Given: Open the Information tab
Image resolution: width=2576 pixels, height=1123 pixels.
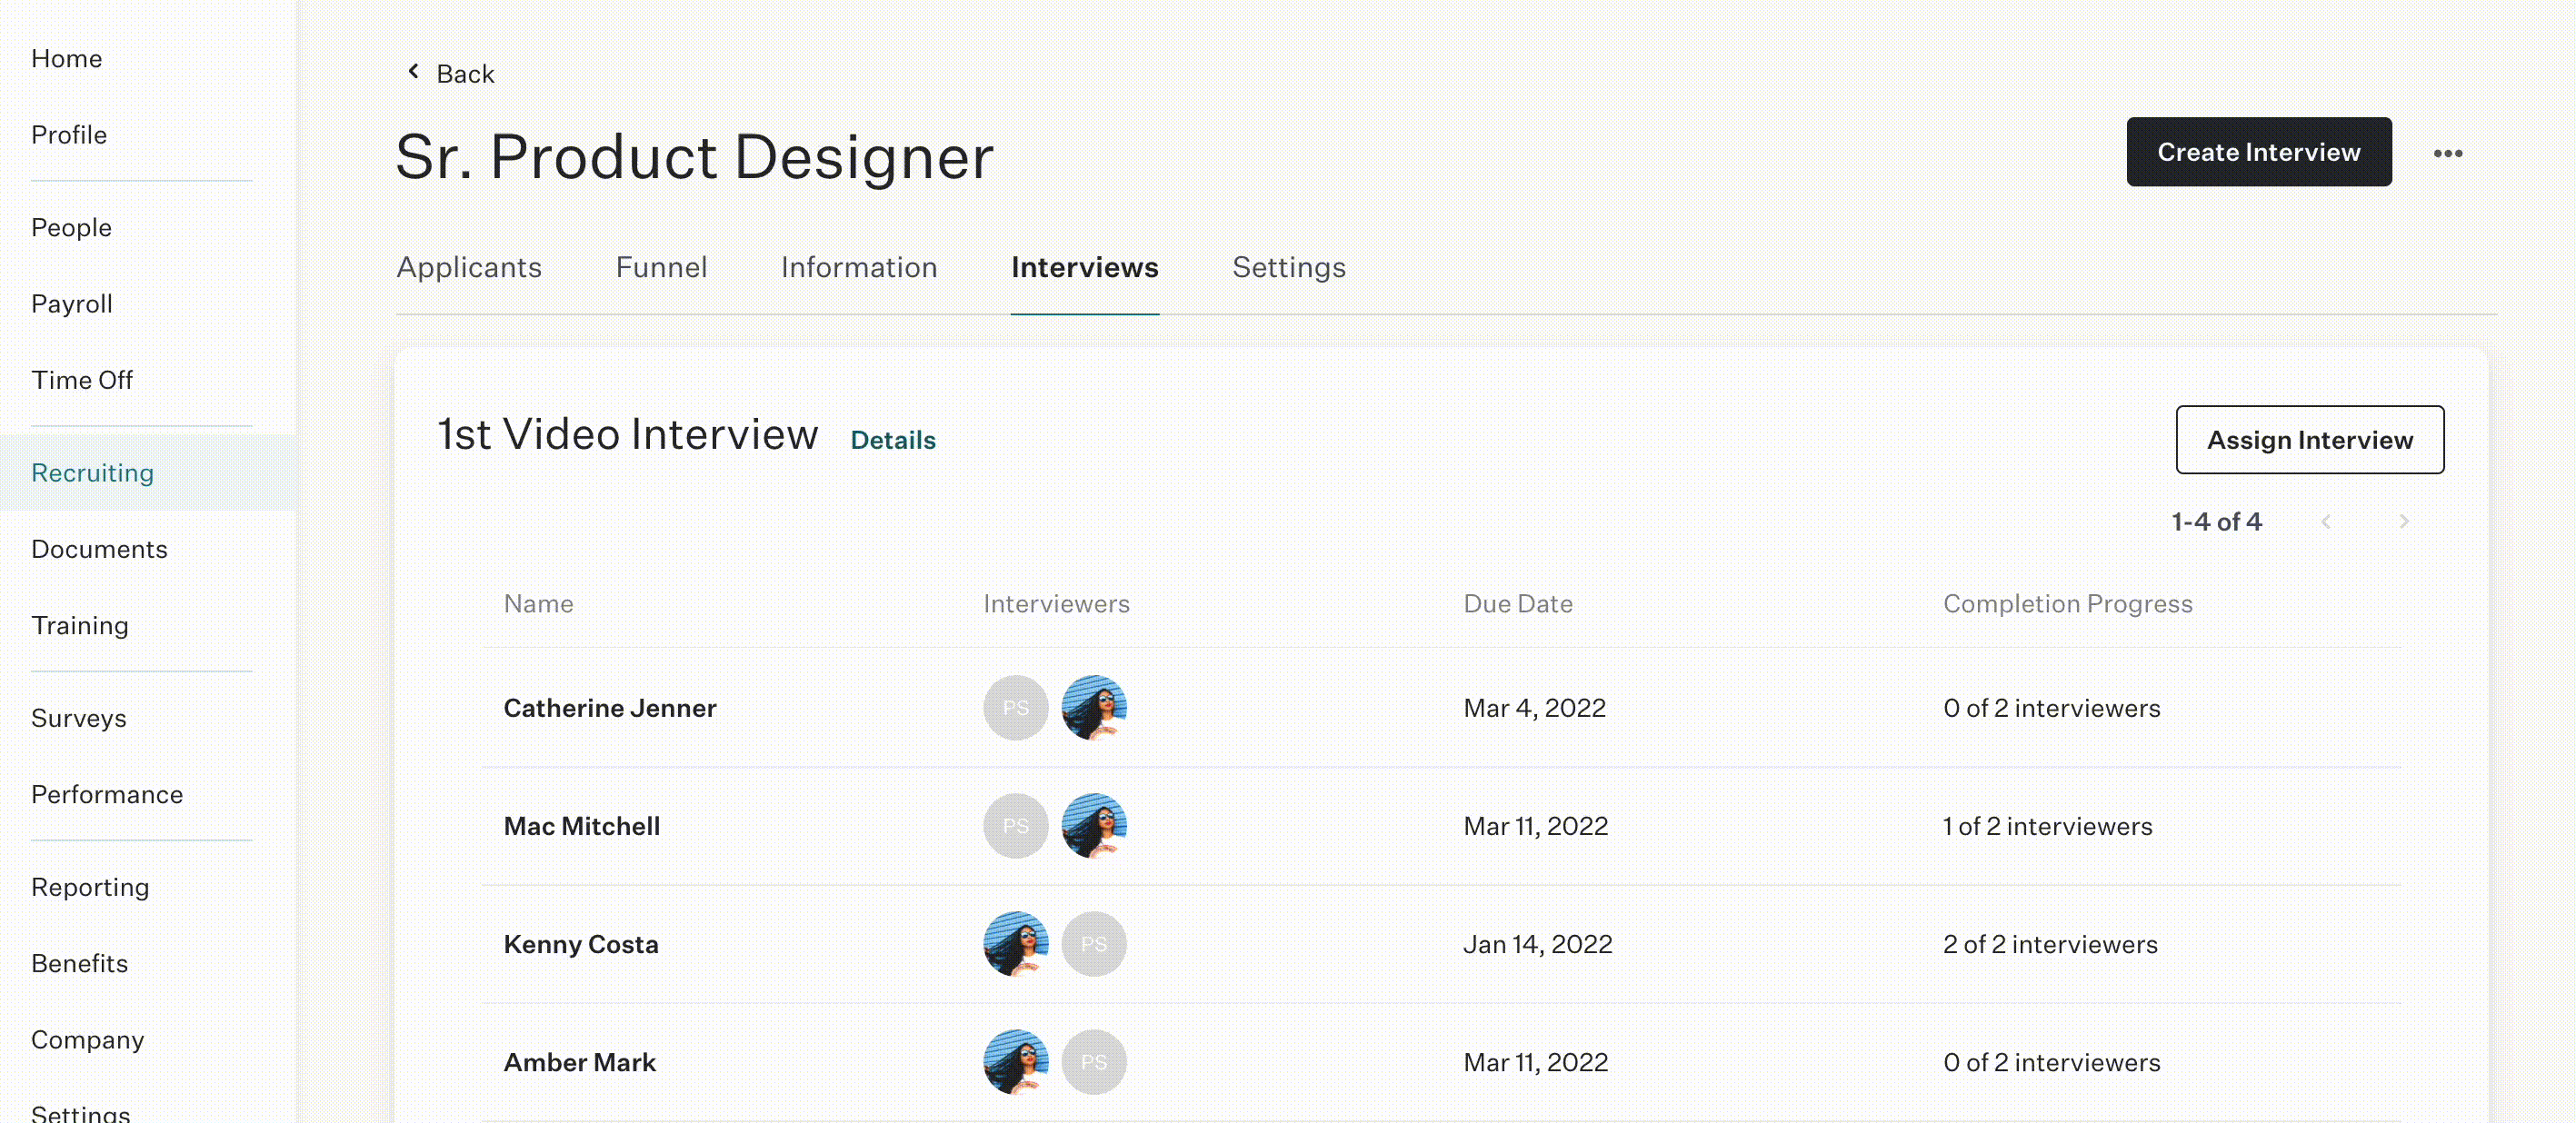Looking at the screenshot, I should [x=859, y=267].
